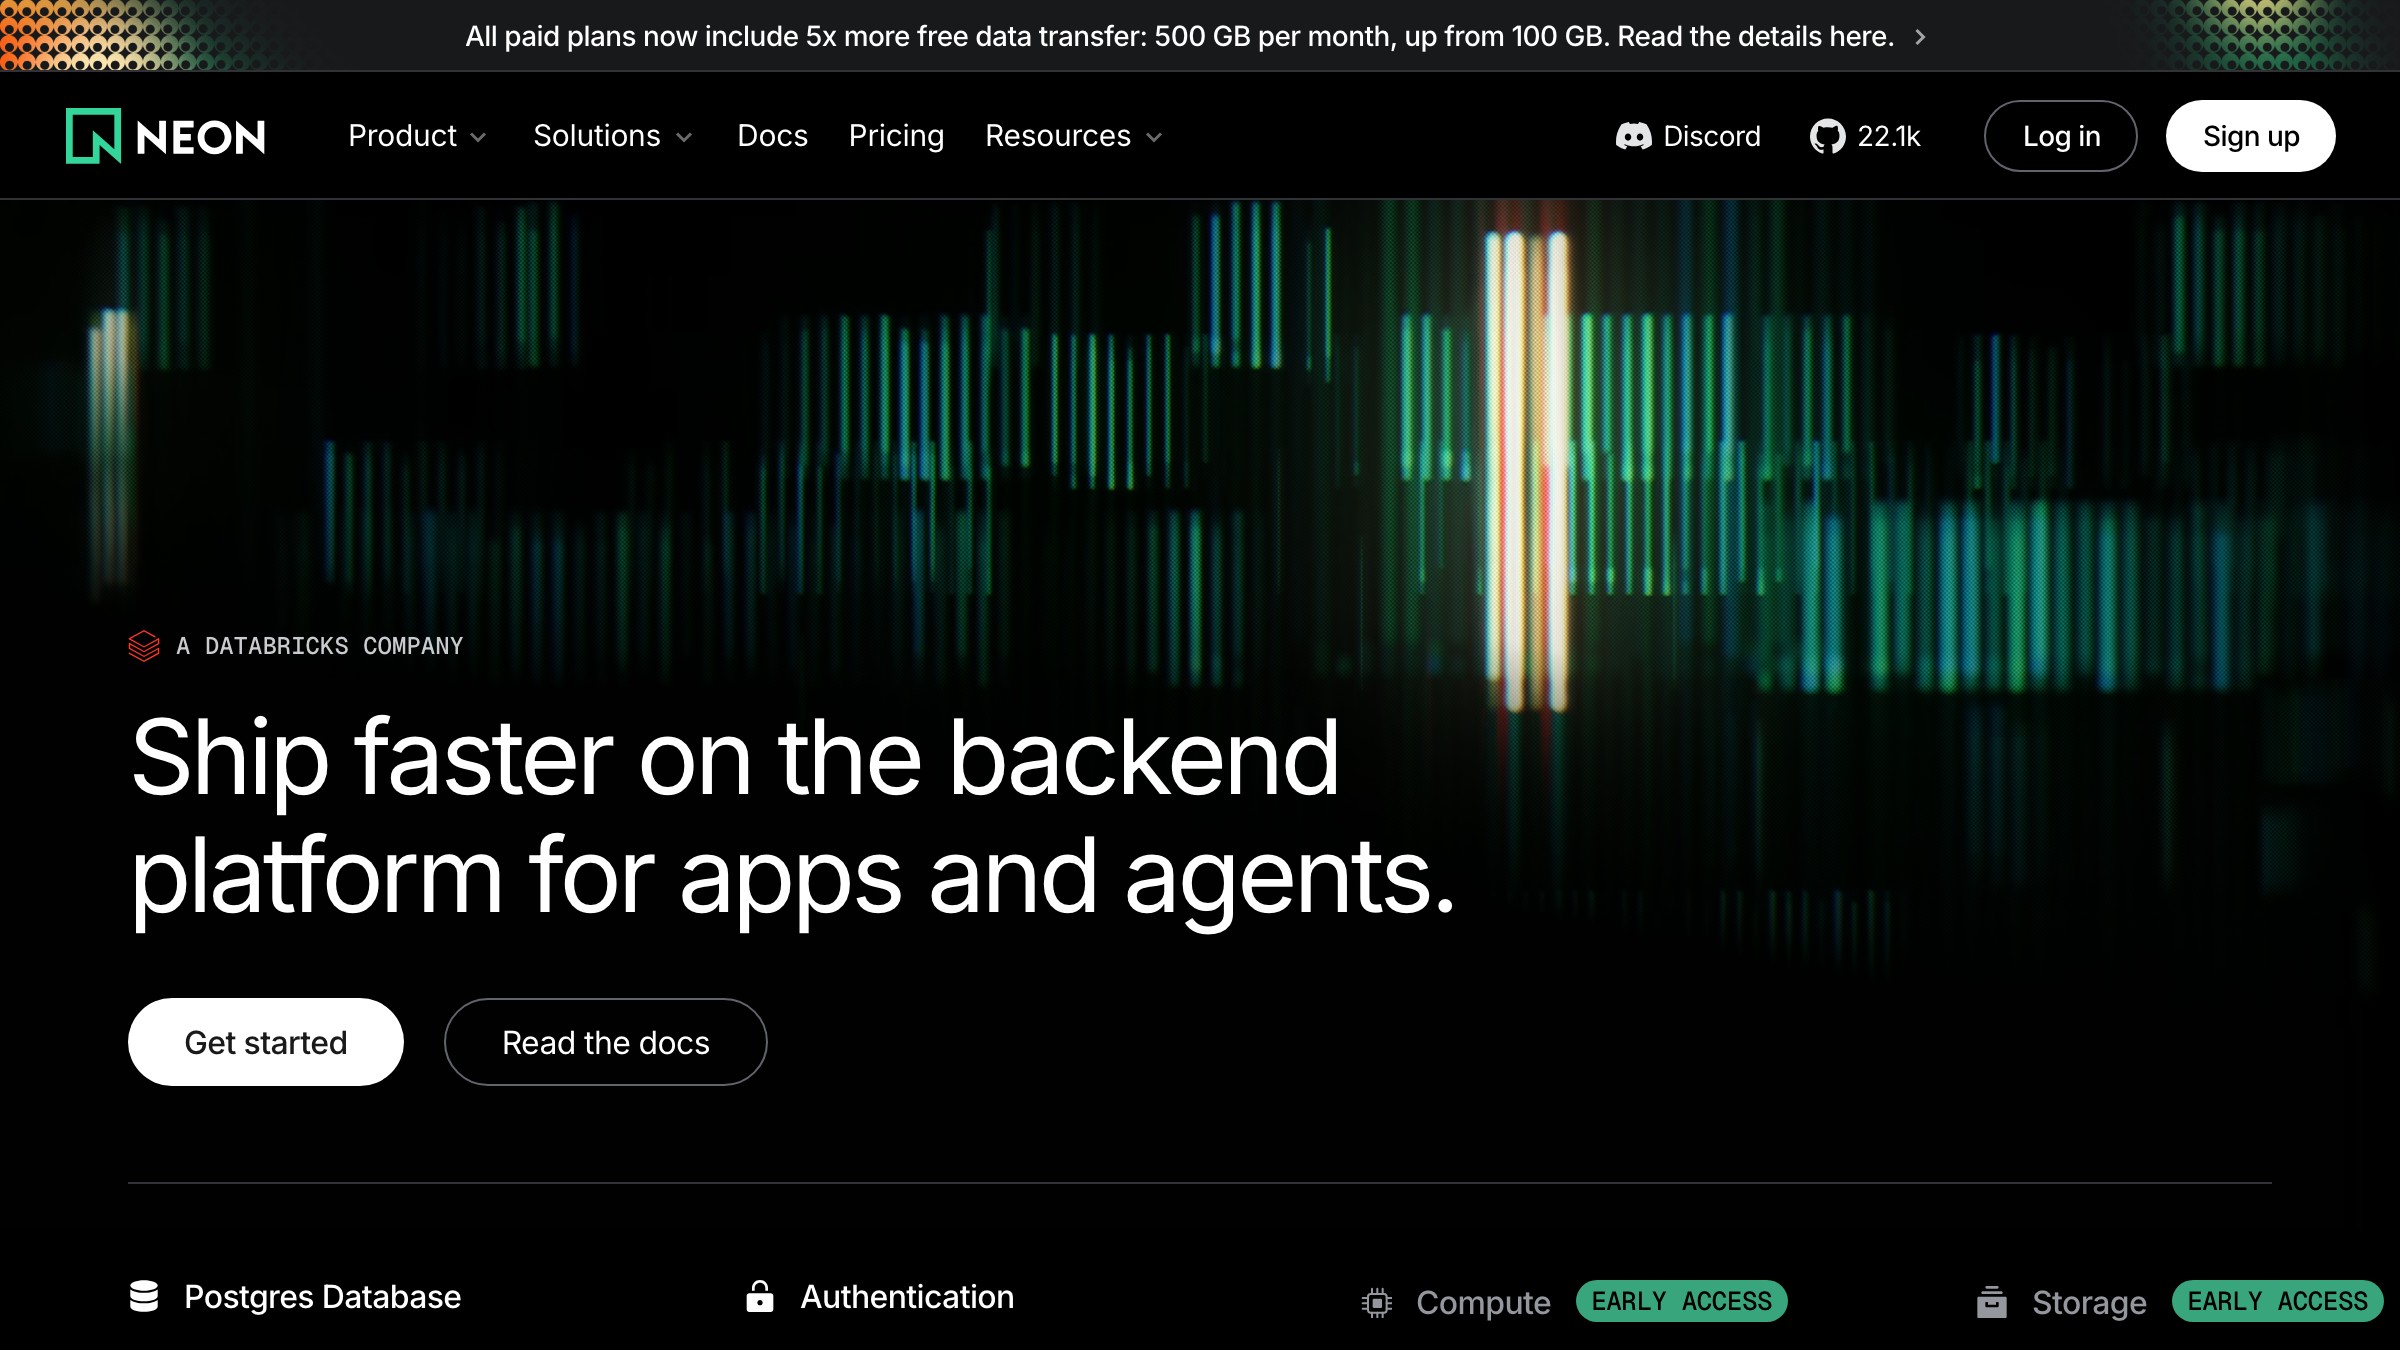Click 'A DATABRICKS COMPANY' text
The height and width of the screenshot is (1350, 2400).
[320, 646]
